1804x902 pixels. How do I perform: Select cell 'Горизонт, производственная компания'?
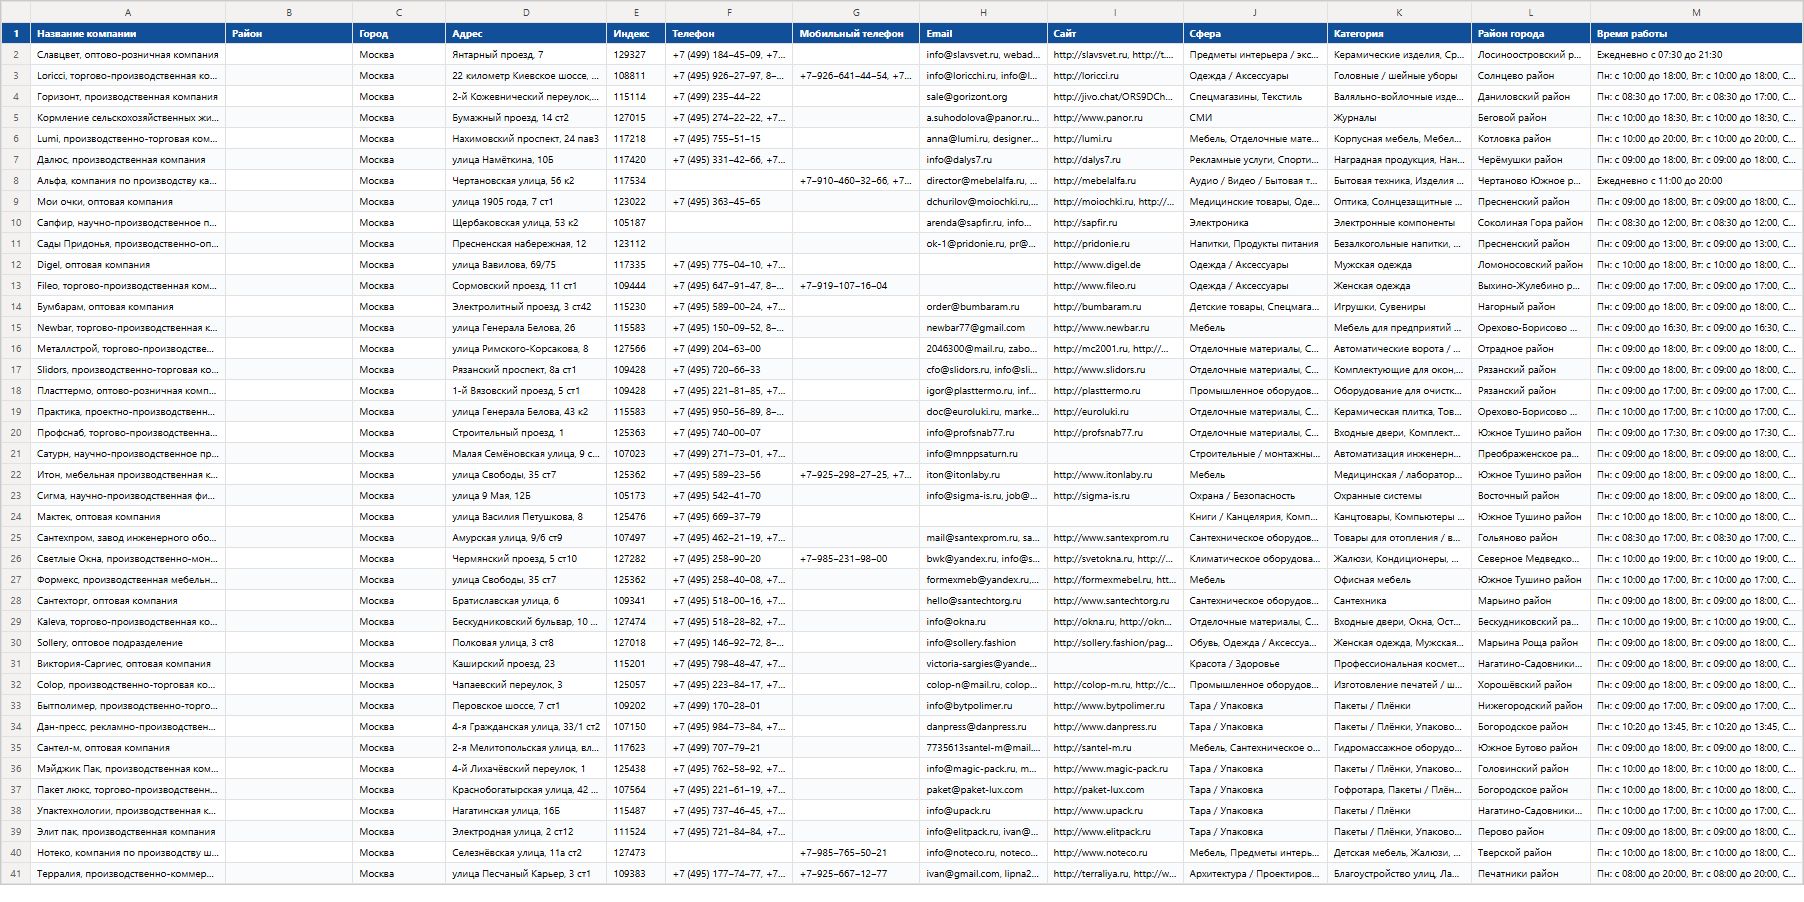tap(128, 97)
